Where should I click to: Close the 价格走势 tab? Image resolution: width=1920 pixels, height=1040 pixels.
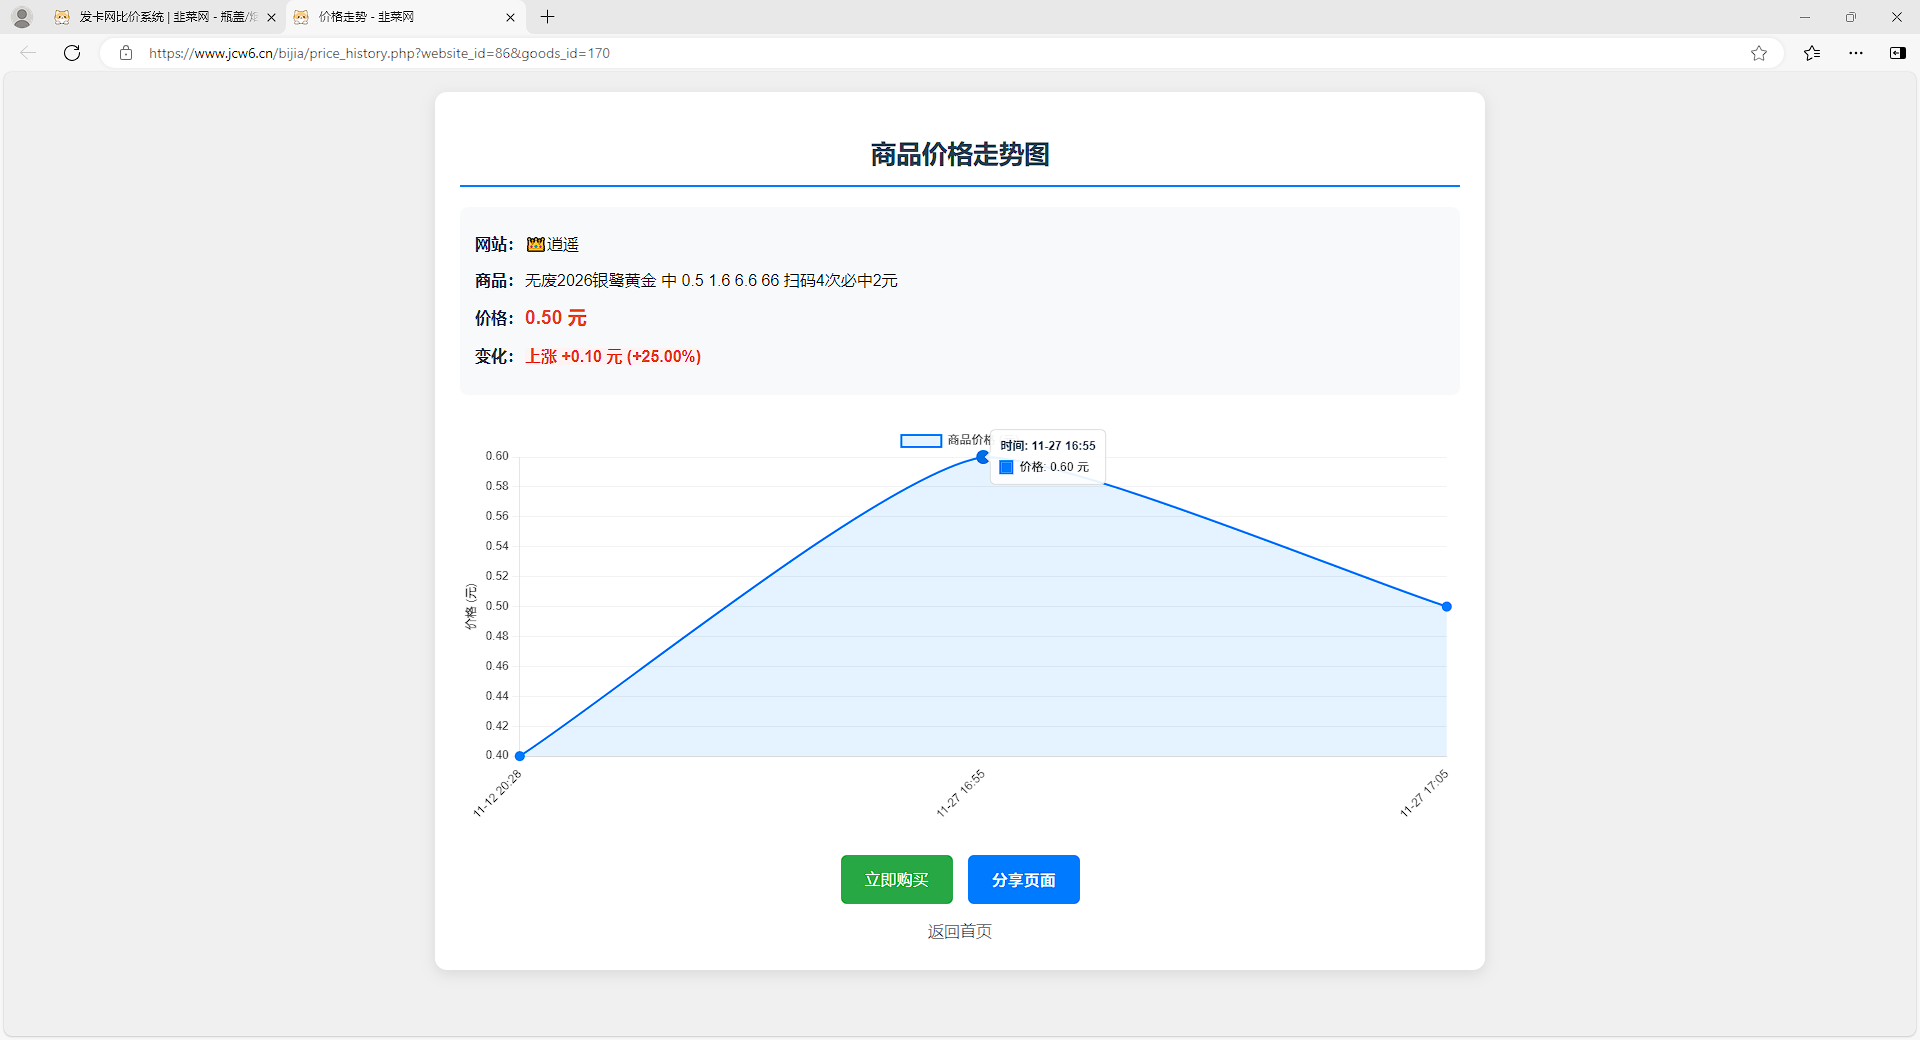pos(510,17)
